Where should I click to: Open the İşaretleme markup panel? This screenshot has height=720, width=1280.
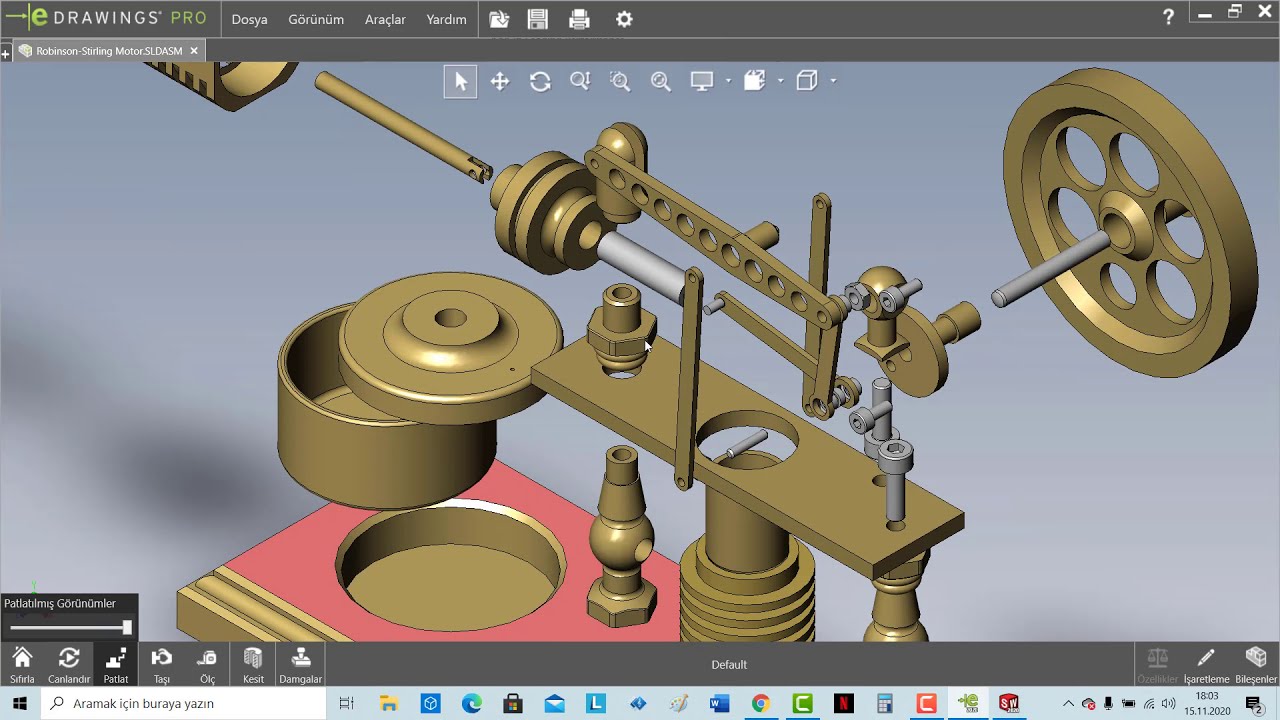click(x=1206, y=665)
